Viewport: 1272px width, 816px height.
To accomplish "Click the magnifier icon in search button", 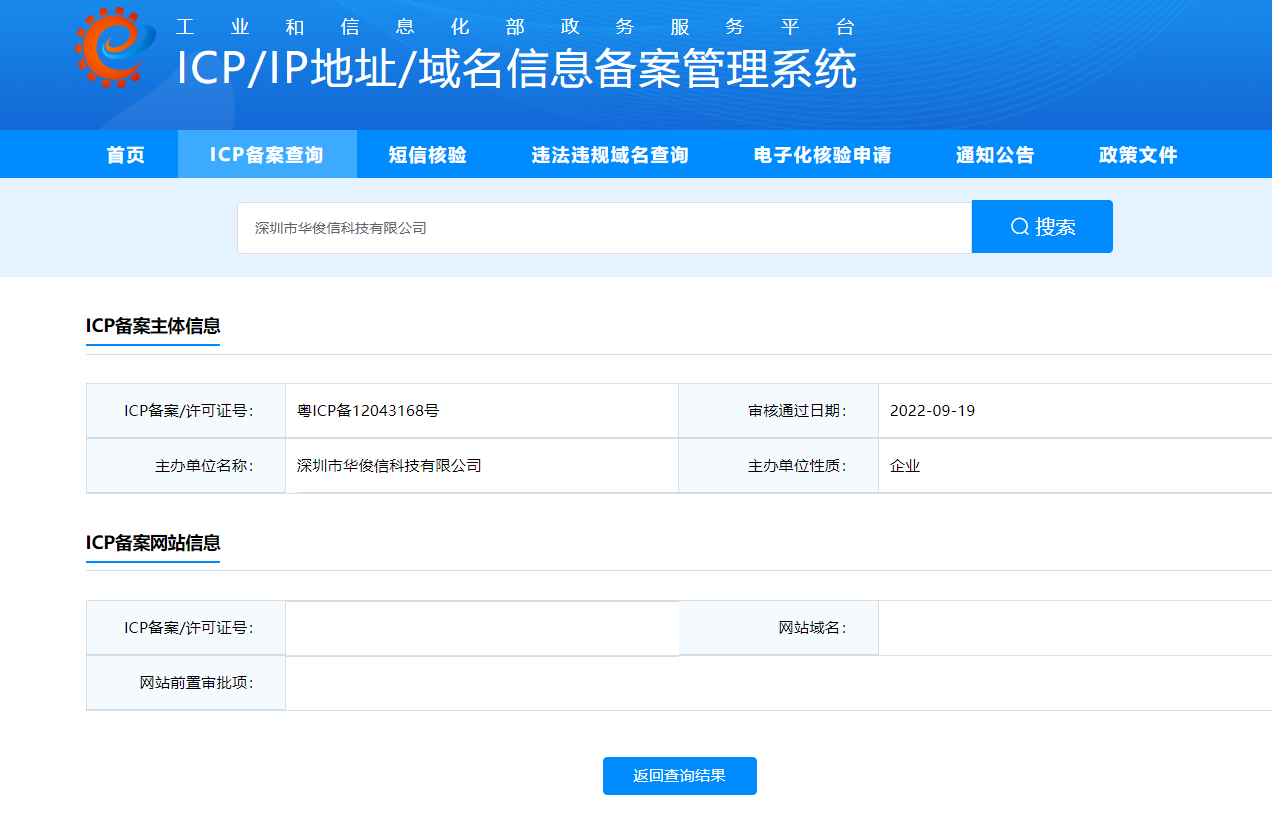I will tap(1019, 227).
